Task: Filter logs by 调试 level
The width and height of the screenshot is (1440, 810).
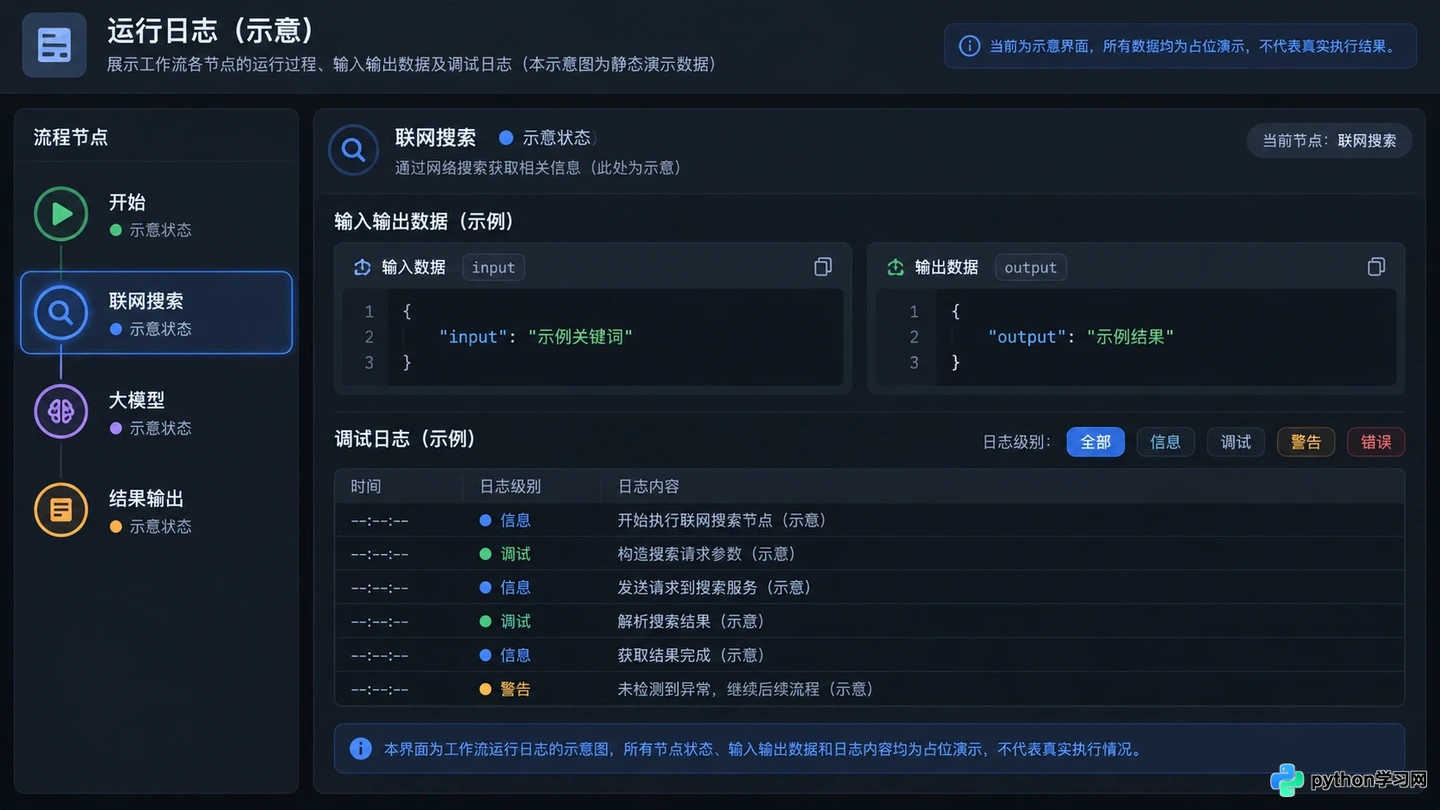Action: (x=1236, y=442)
